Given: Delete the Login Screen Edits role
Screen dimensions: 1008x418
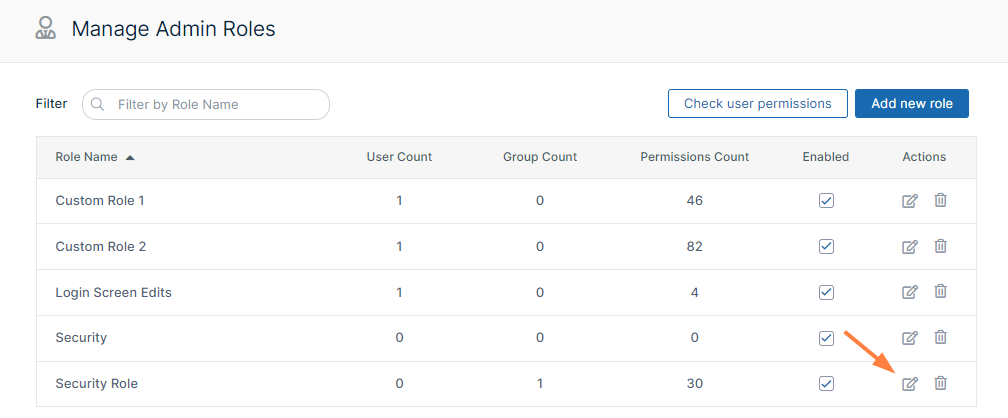Looking at the screenshot, I should pos(940,291).
